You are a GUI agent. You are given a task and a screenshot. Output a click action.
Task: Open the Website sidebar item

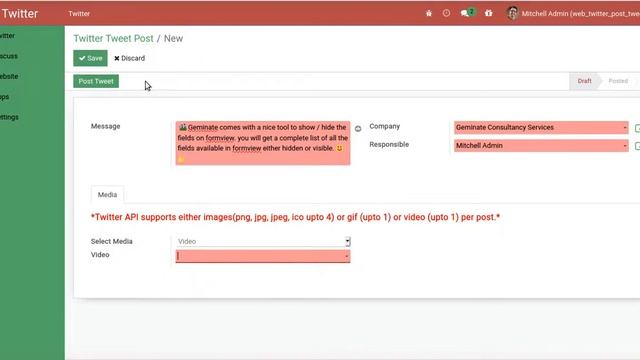[9, 76]
